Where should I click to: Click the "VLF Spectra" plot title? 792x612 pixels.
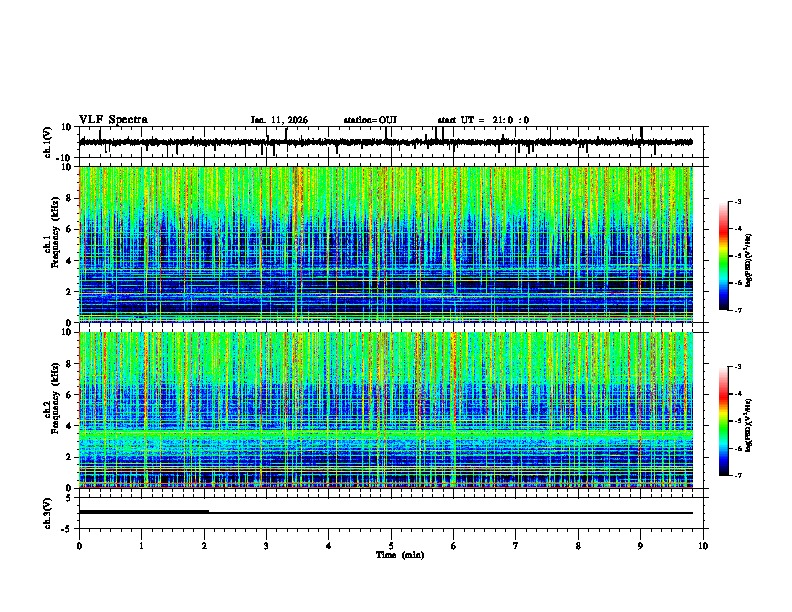tap(113, 120)
